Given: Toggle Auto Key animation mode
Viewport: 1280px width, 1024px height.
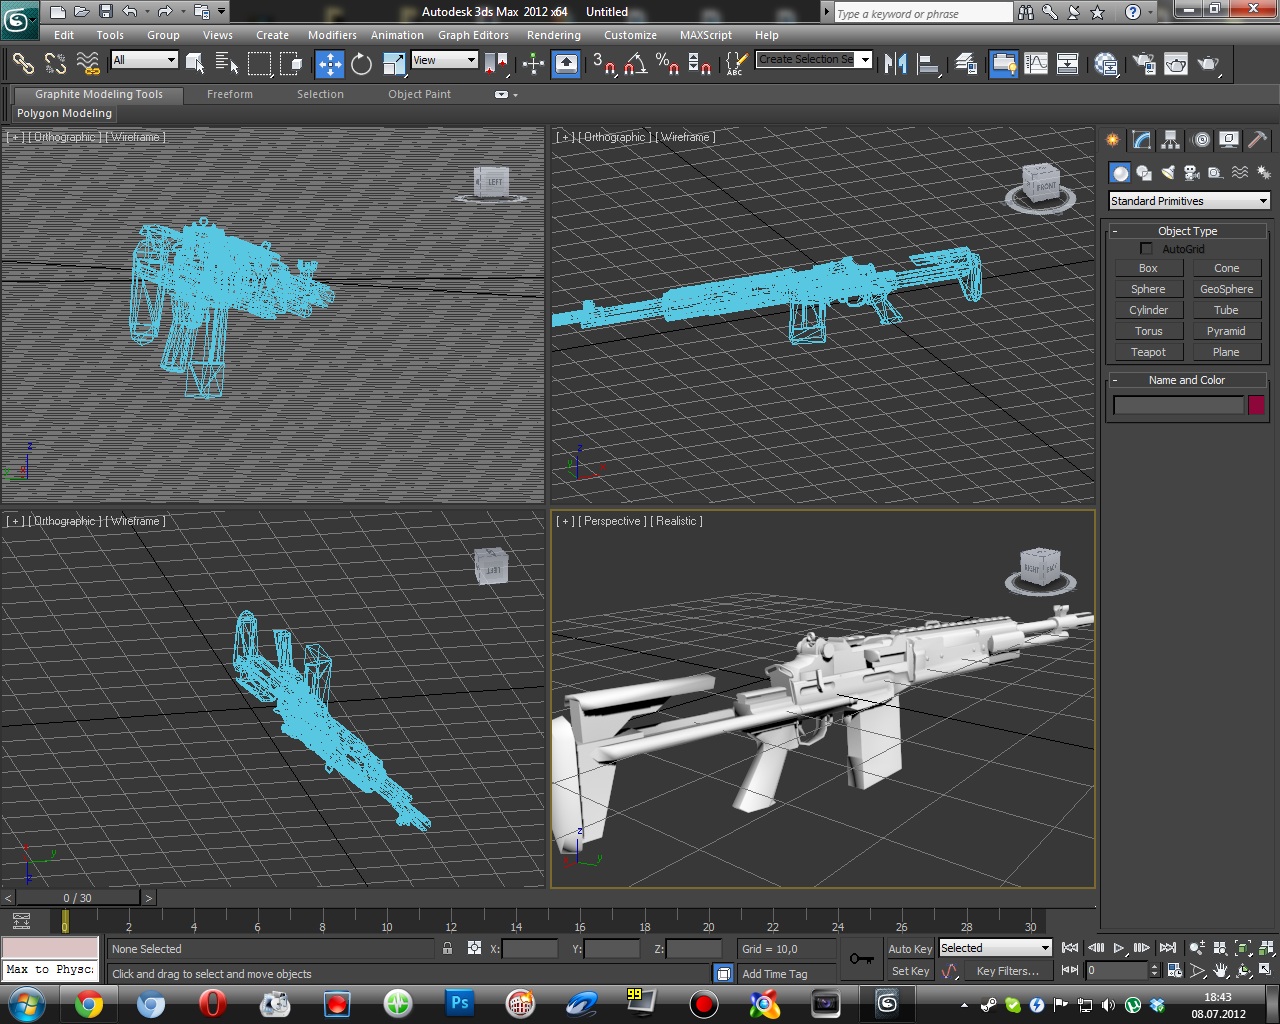Looking at the screenshot, I should click(909, 949).
